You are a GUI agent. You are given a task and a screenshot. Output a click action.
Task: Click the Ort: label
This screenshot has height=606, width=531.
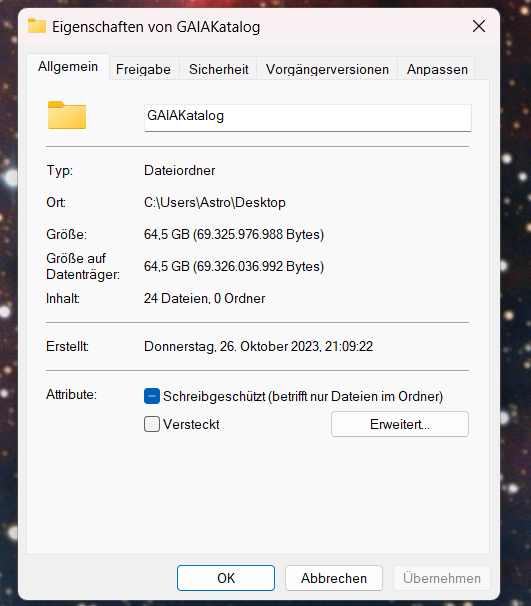tap(56, 203)
